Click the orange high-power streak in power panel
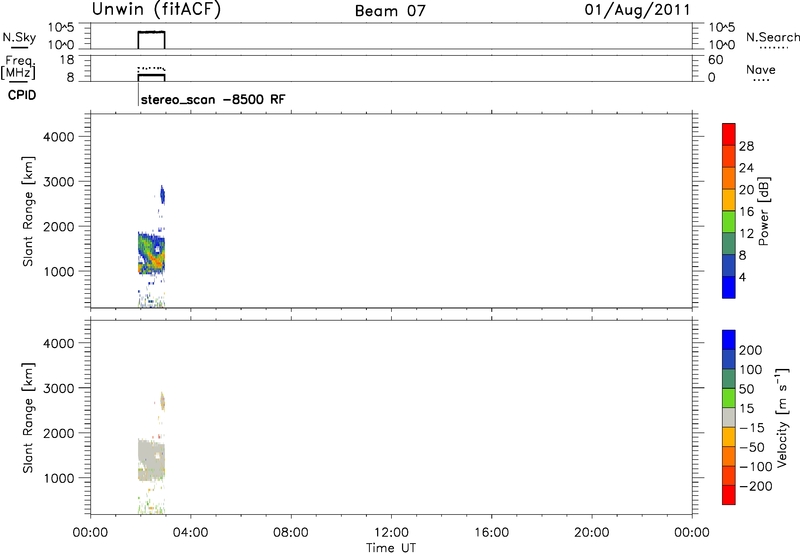 (154, 260)
